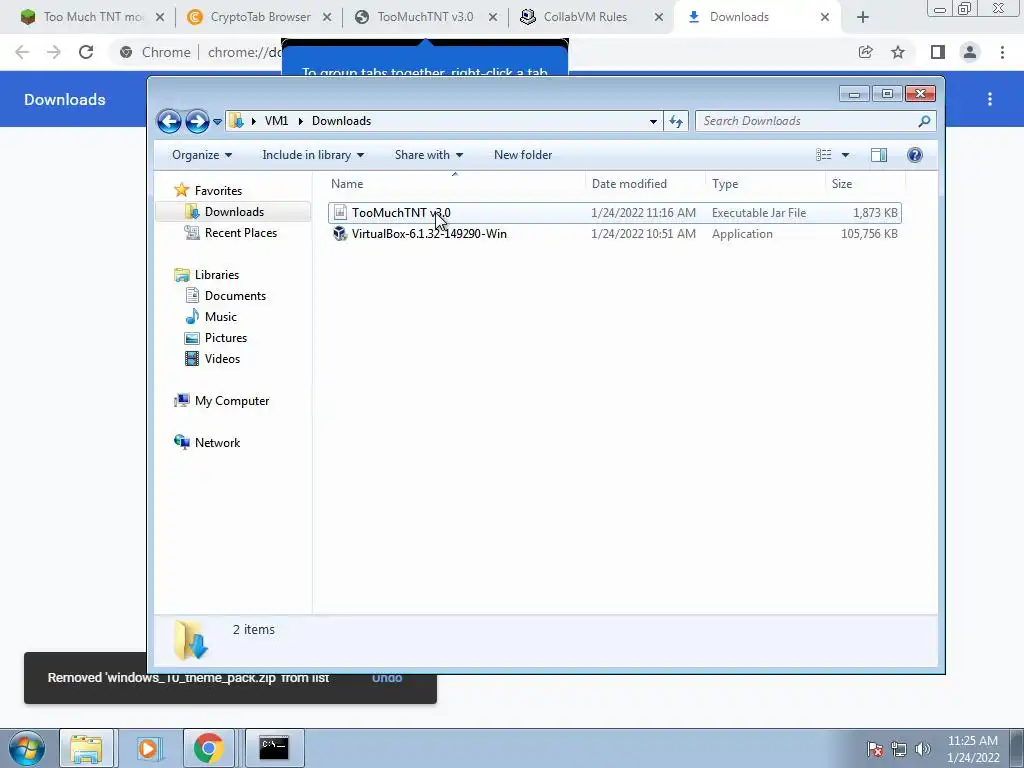Click the network tray icon
Screen dimensions: 1024x768
(x=899, y=749)
